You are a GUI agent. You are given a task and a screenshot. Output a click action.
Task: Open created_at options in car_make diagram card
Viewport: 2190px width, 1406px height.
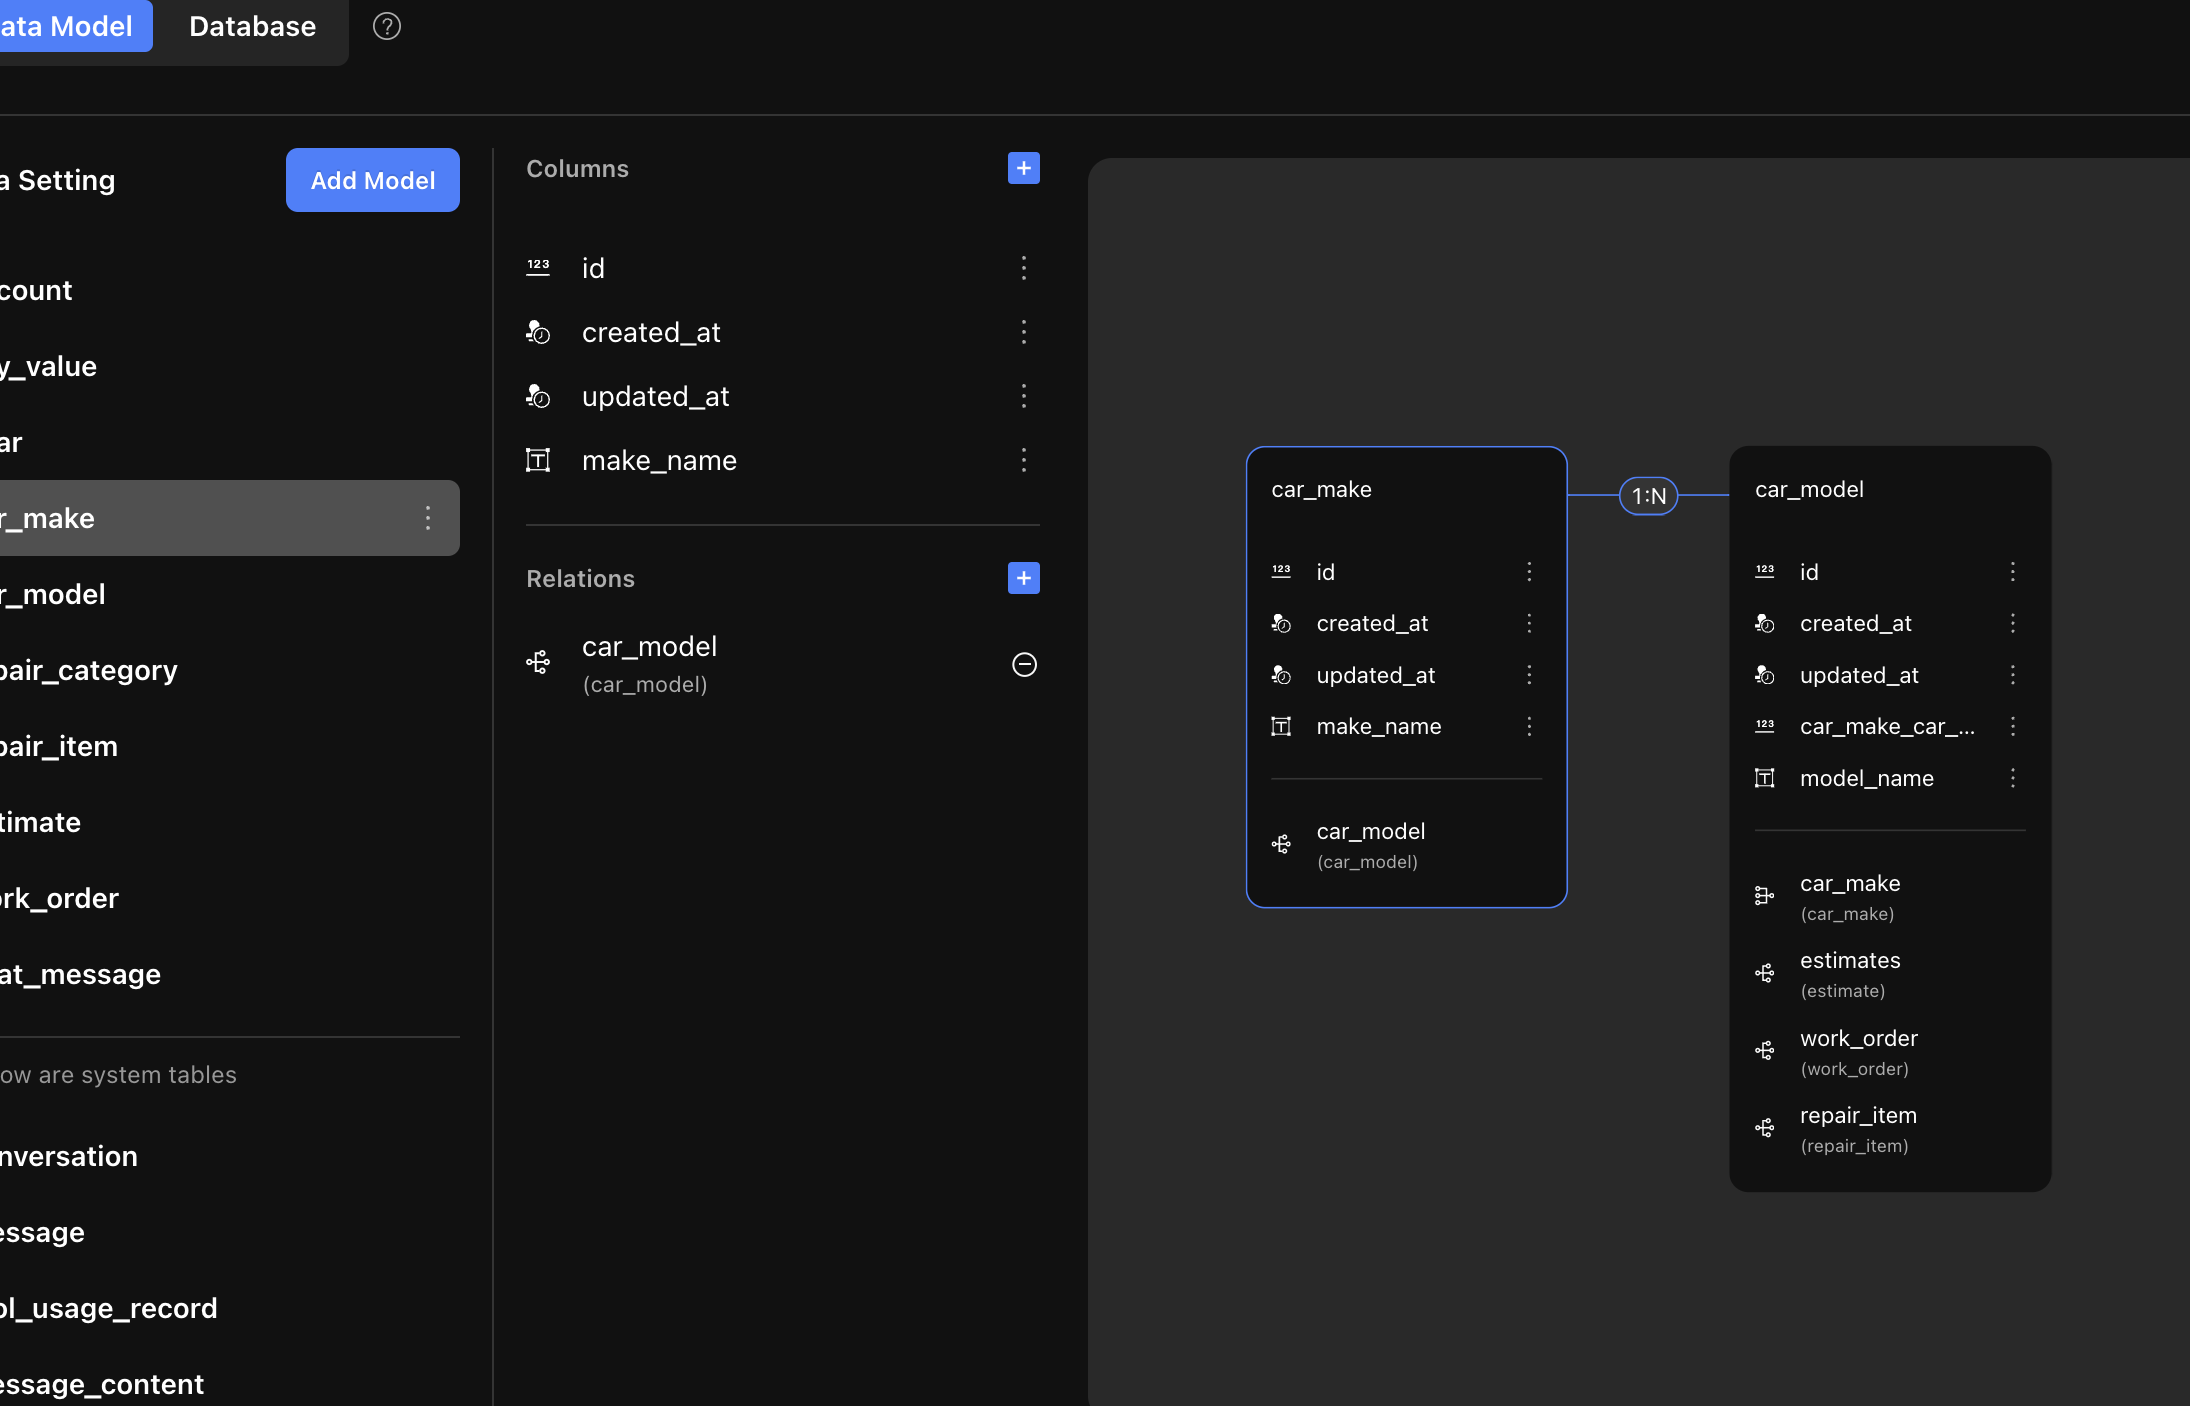coord(1529,623)
